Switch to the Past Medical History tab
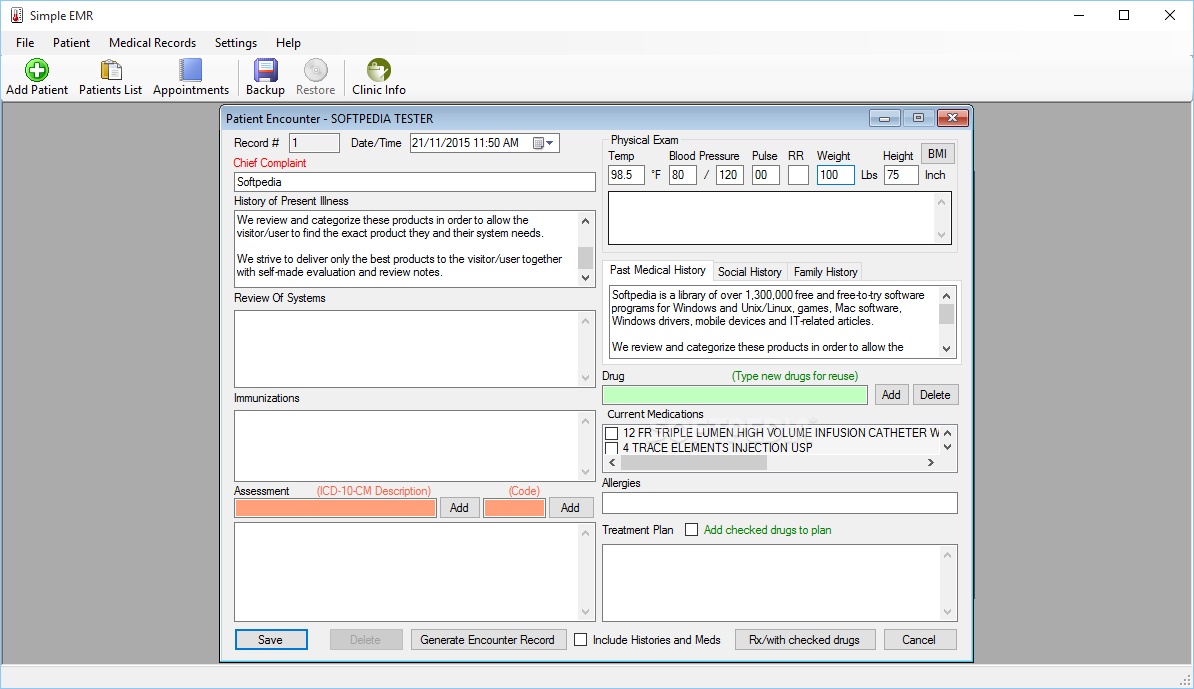The width and height of the screenshot is (1194, 689). tap(657, 270)
